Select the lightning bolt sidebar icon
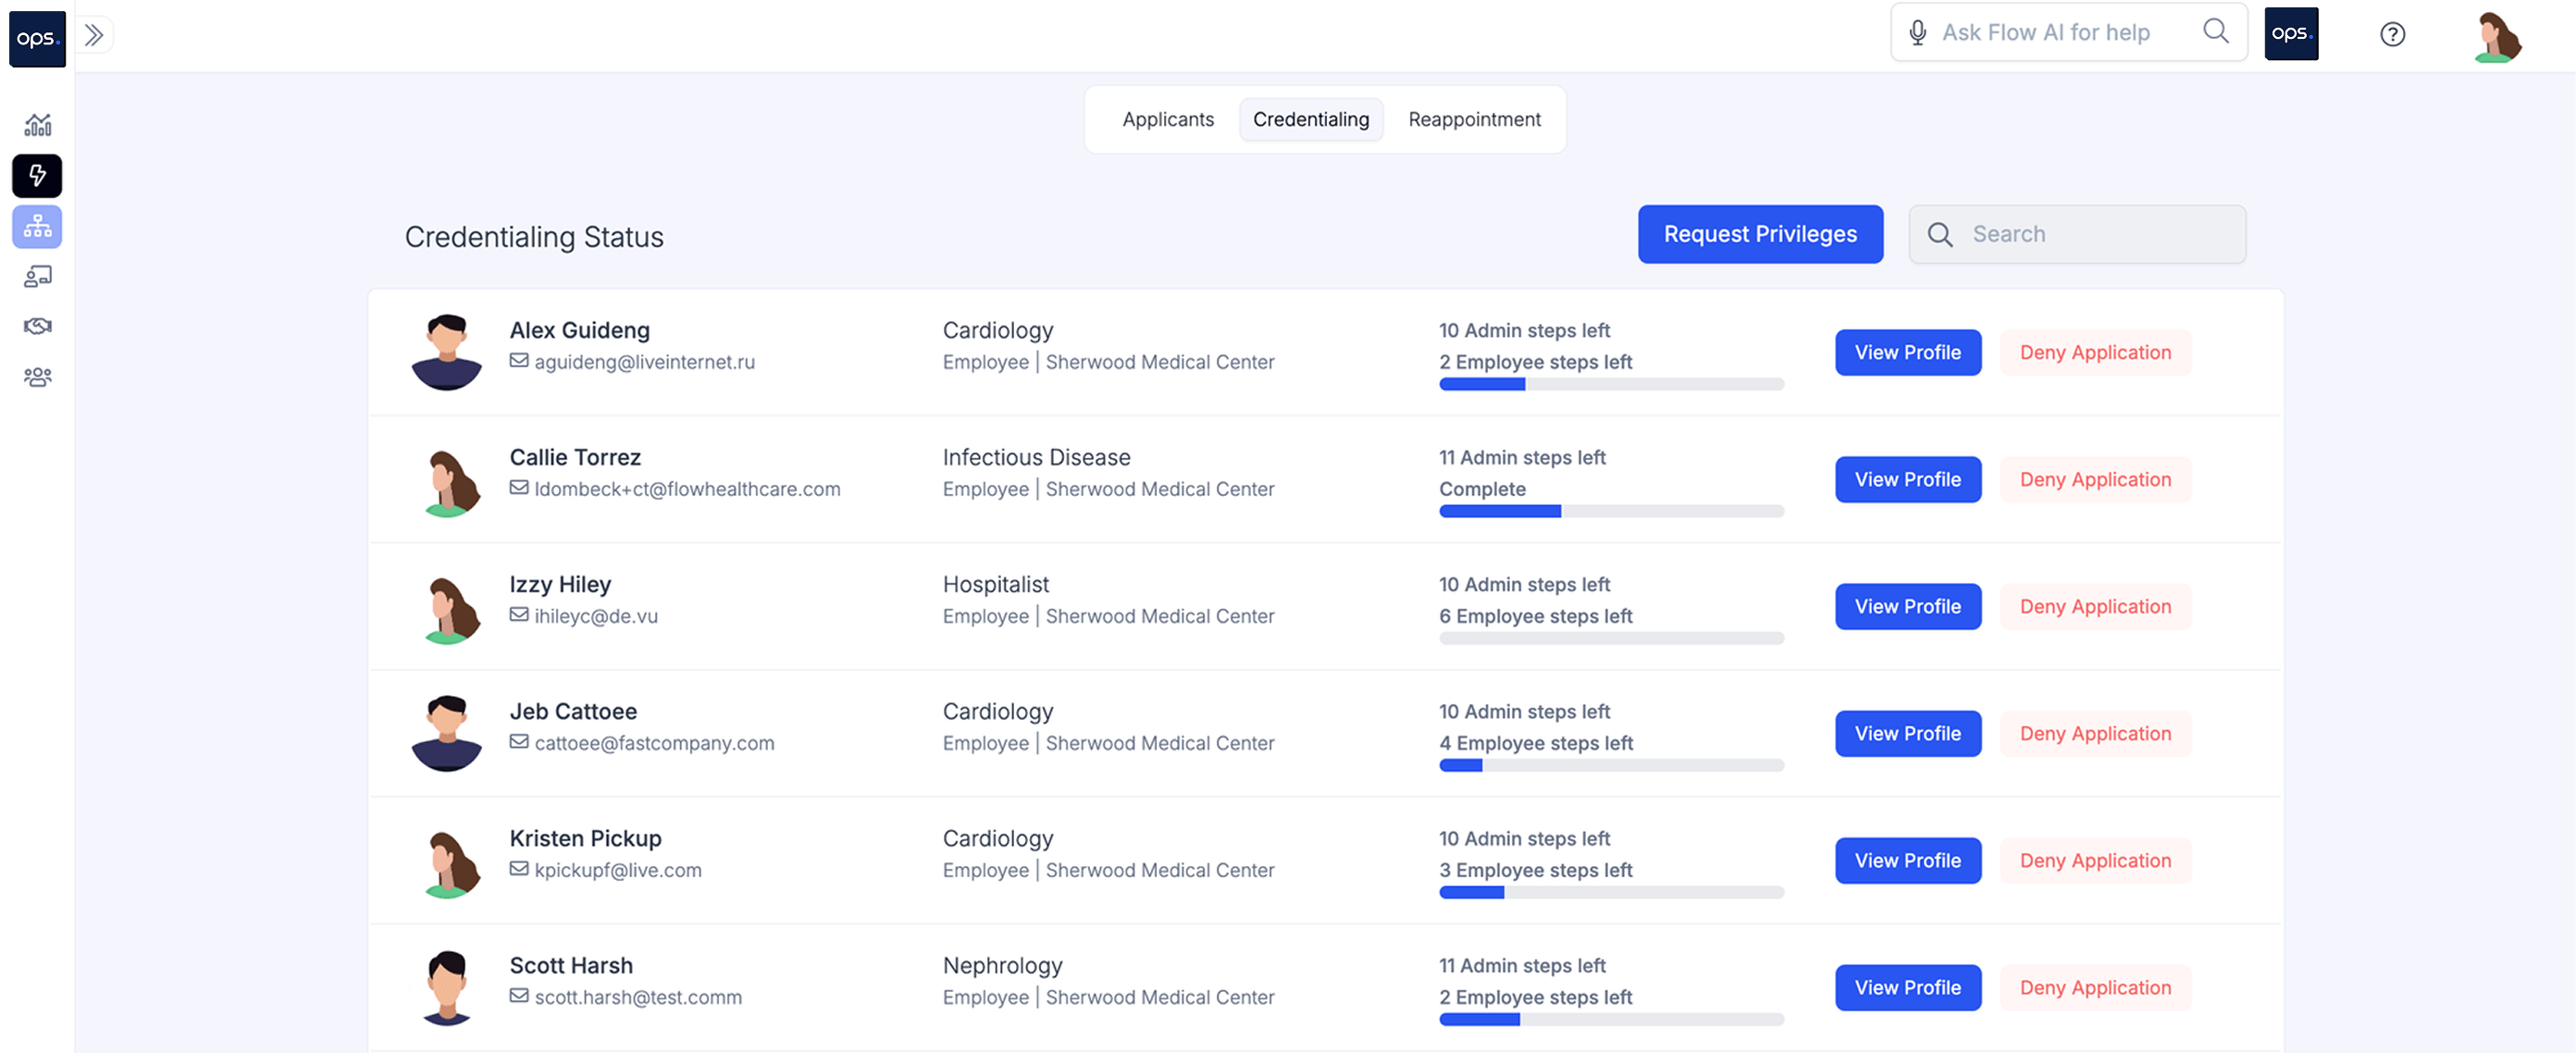2576x1053 pixels. (x=37, y=176)
